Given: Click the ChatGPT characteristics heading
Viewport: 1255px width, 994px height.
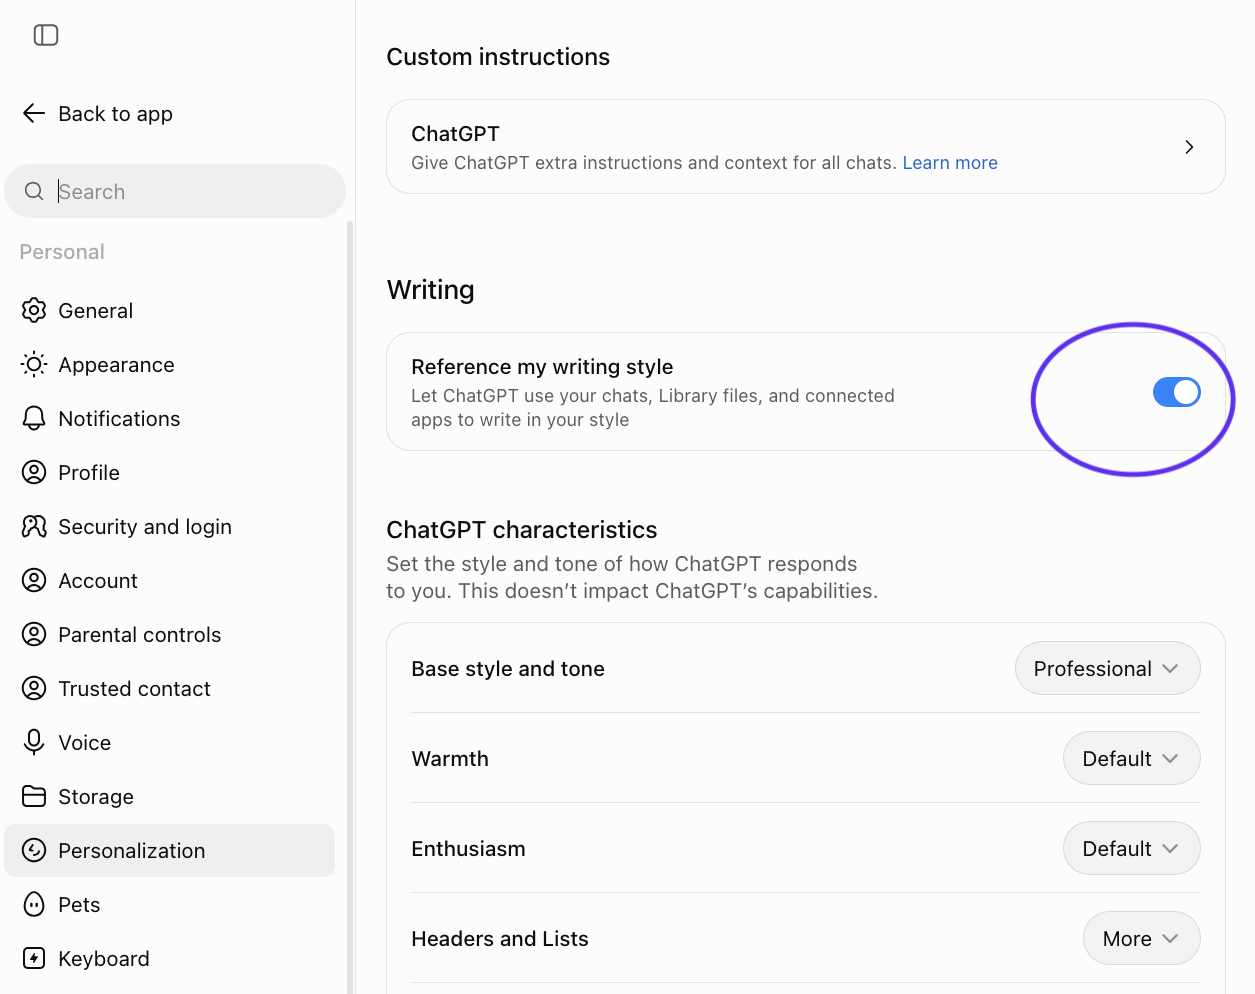Looking at the screenshot, I should pos(522,530).
